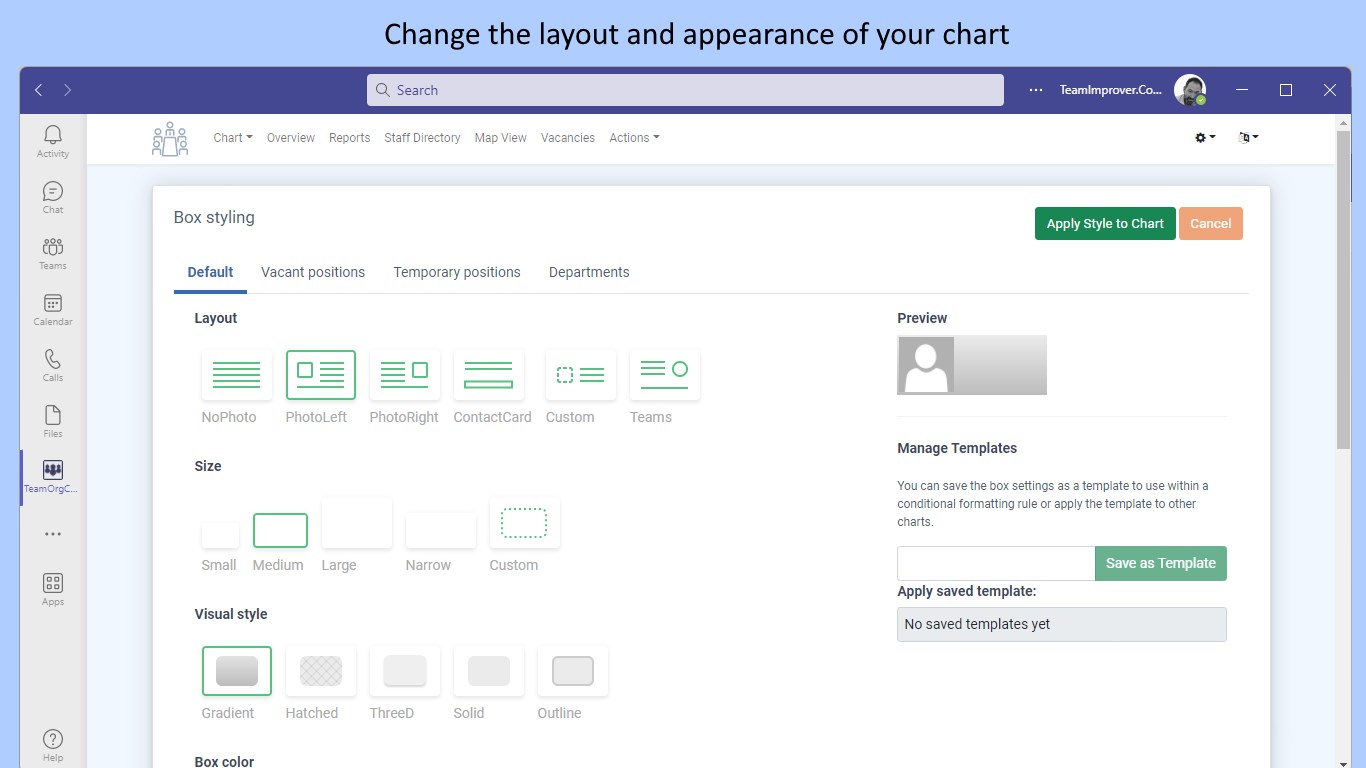Click the TeamOrgChart logo icon
Screen dimensions: 1366x768
(170, 139)
